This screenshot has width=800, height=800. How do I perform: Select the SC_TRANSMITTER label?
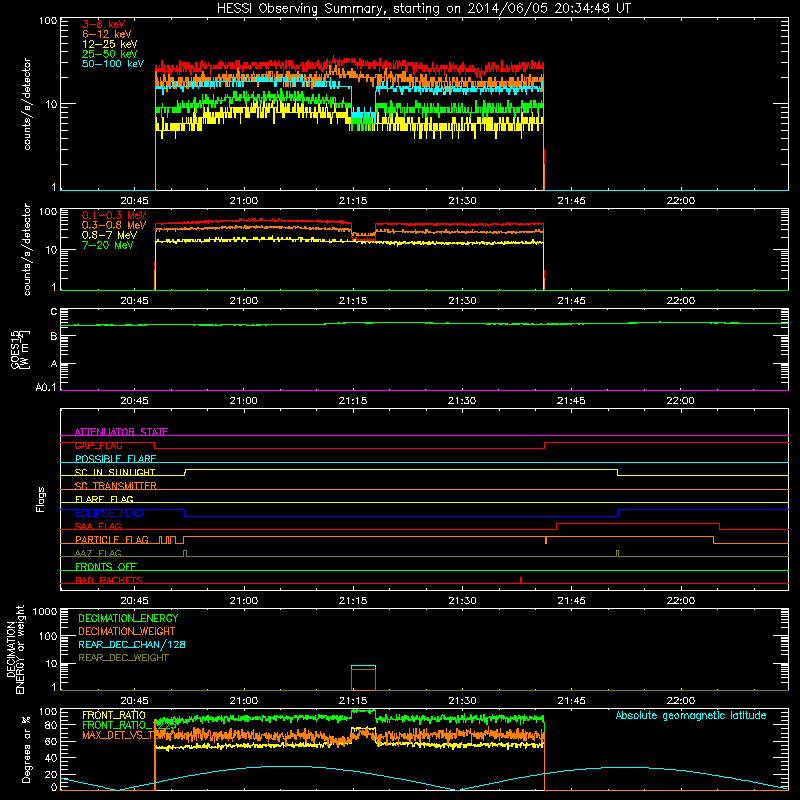(116, 486)
